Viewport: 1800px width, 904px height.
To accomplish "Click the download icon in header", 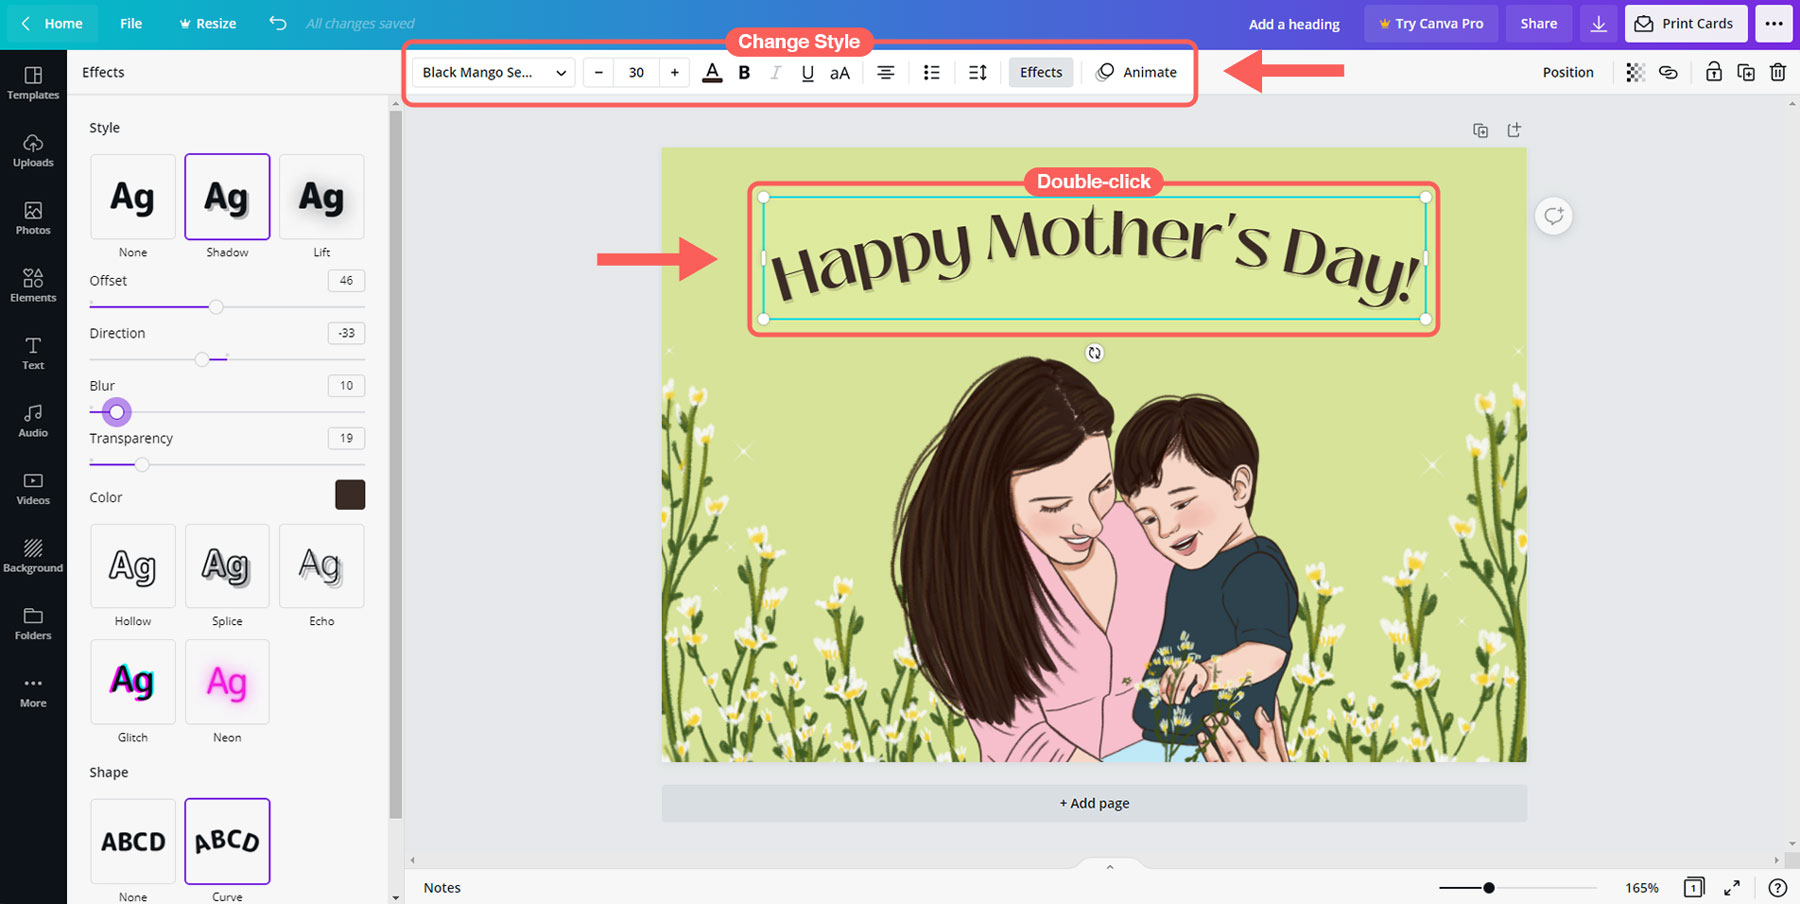I will point(1599,24).
